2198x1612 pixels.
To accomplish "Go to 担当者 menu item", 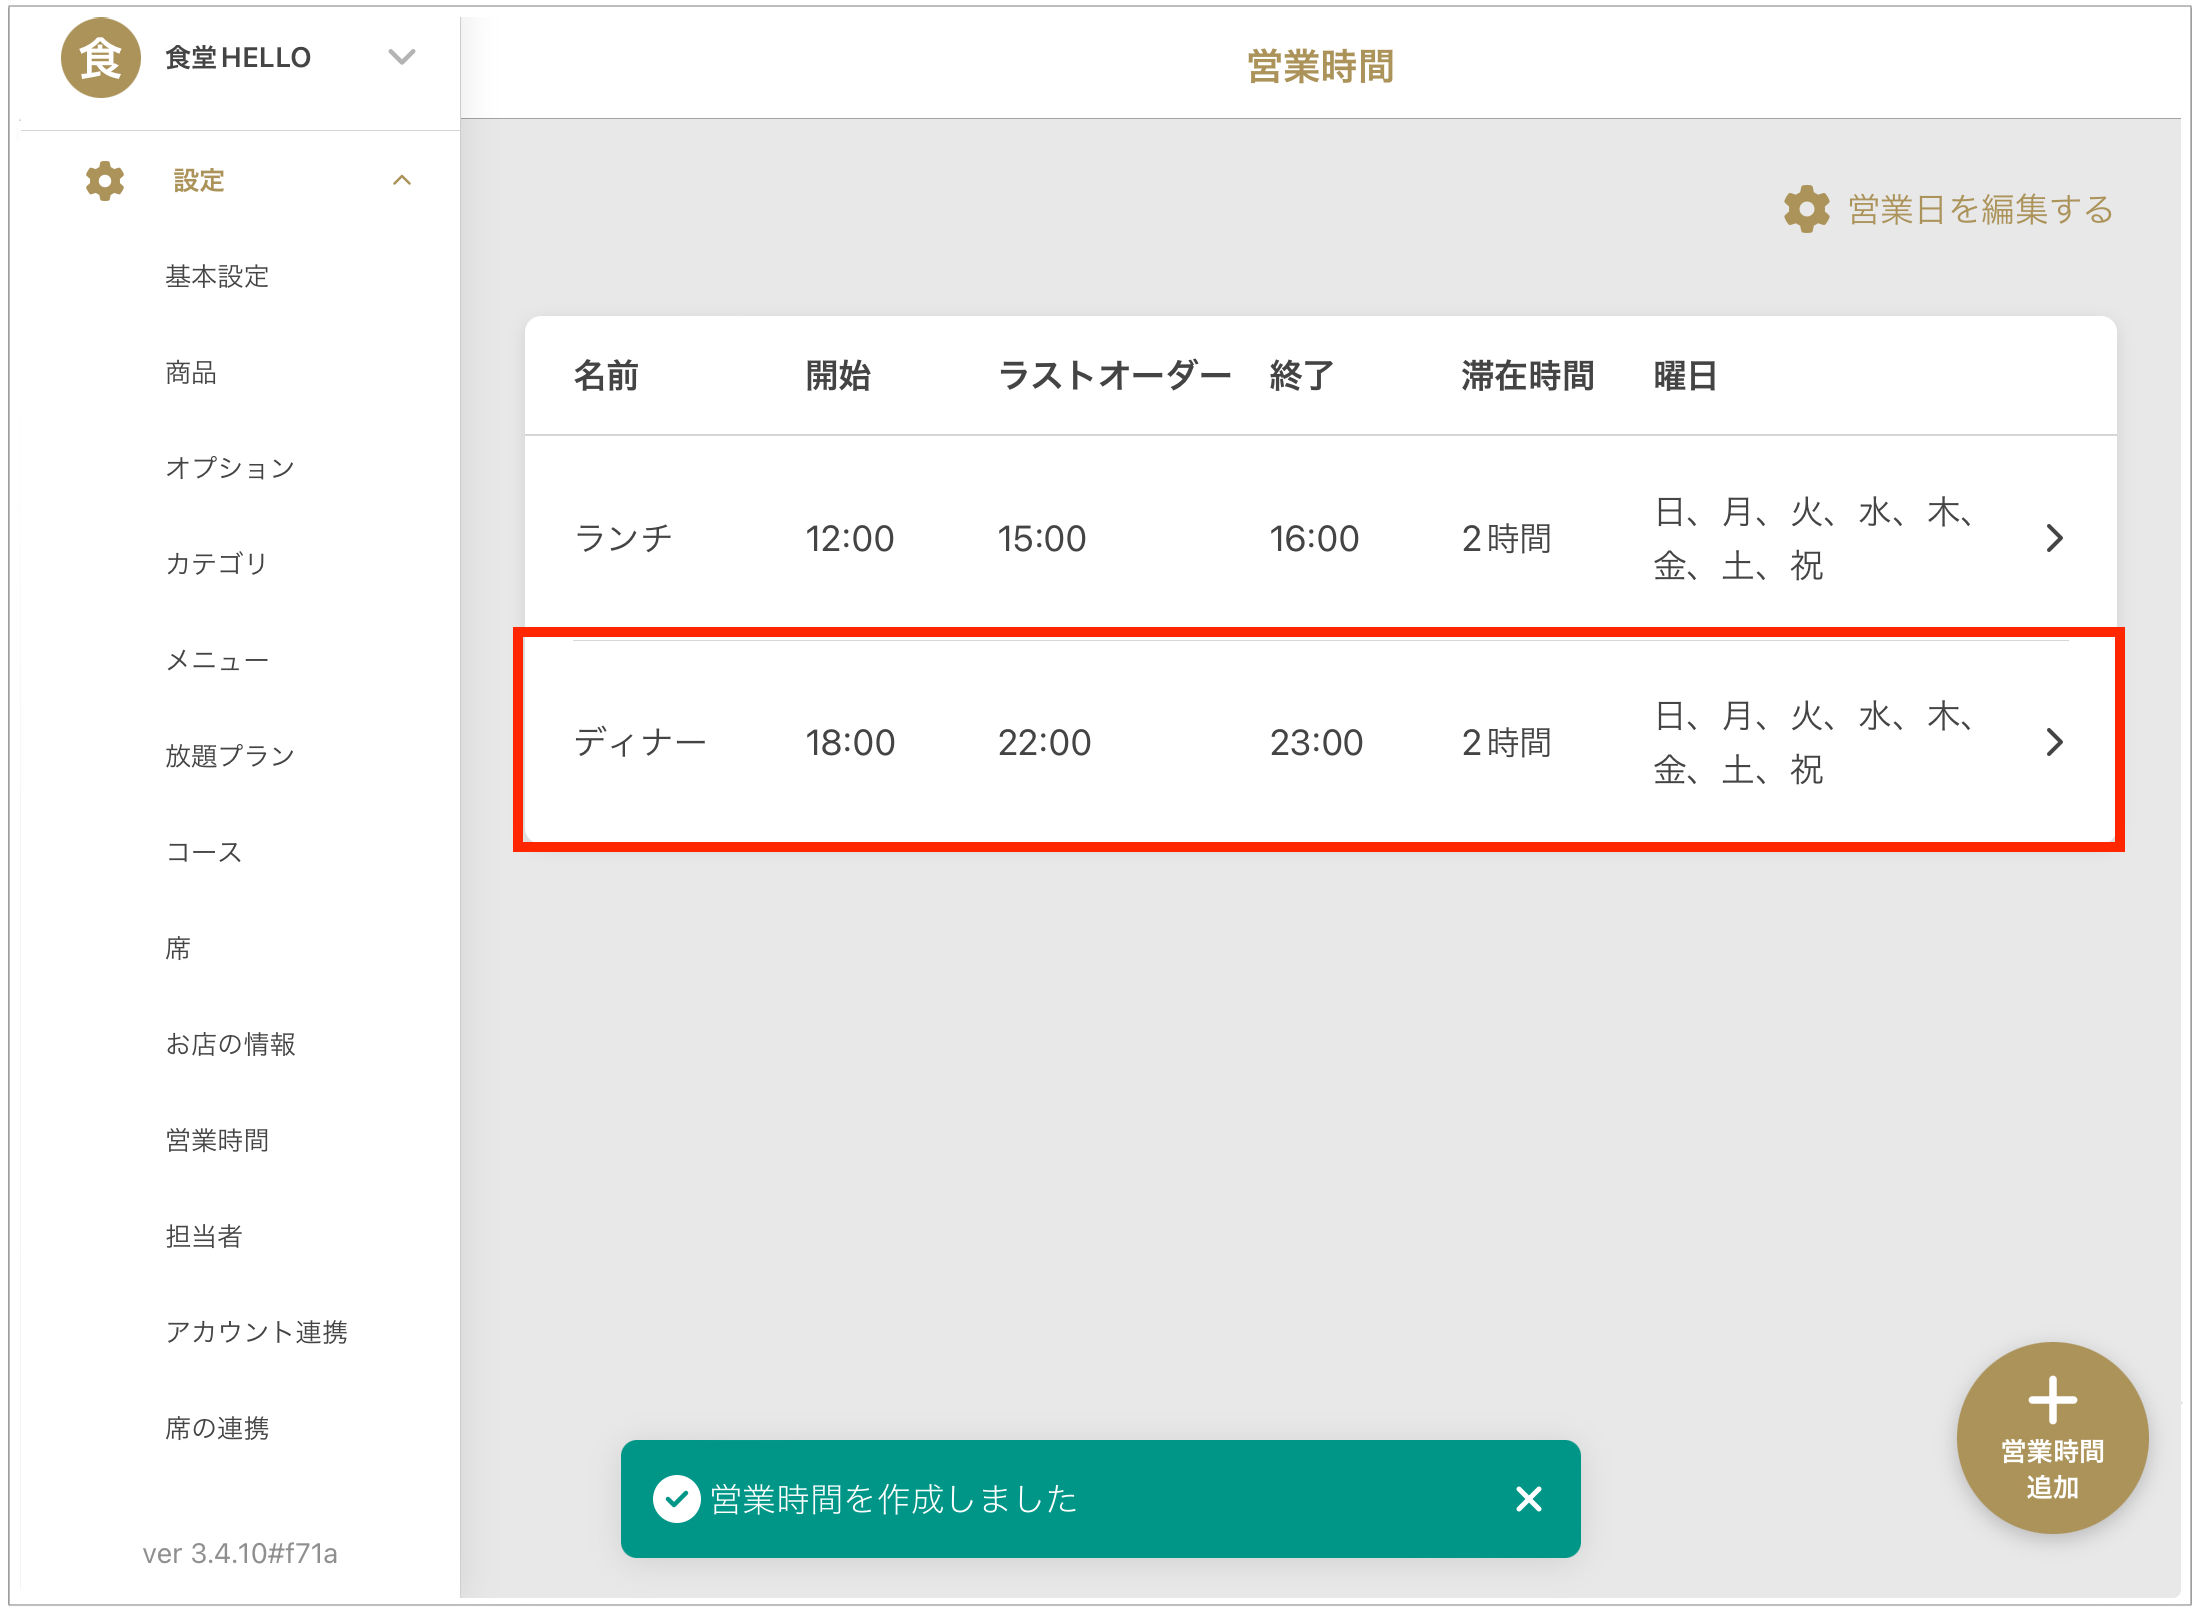I will tap(204, 1236).
